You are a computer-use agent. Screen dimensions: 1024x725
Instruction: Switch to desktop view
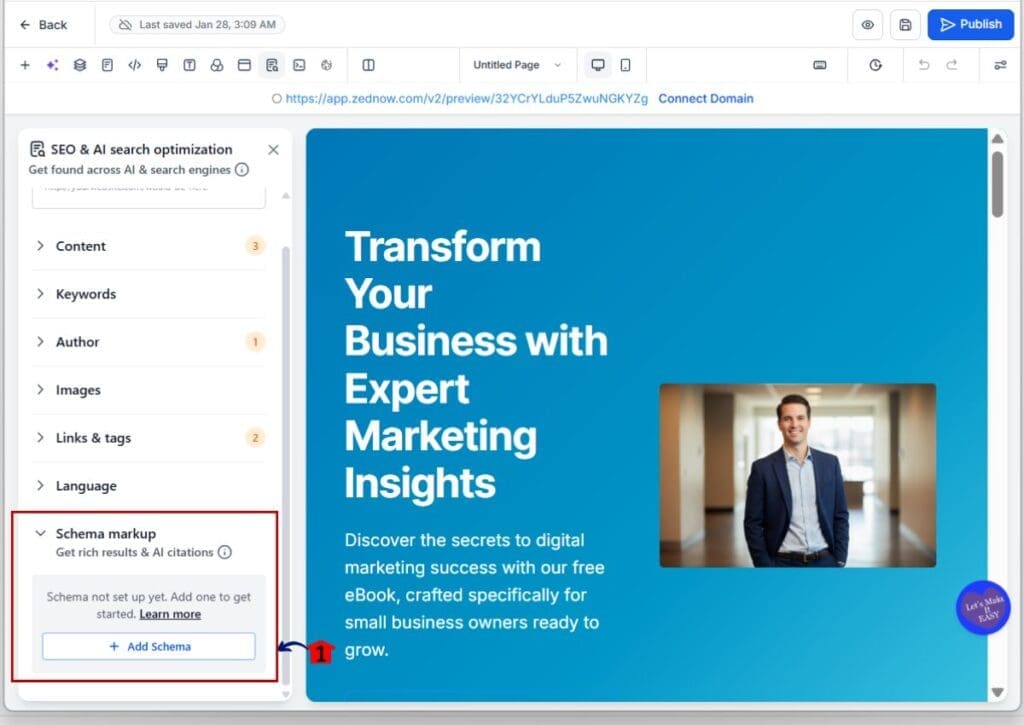[x=598, y=65]
